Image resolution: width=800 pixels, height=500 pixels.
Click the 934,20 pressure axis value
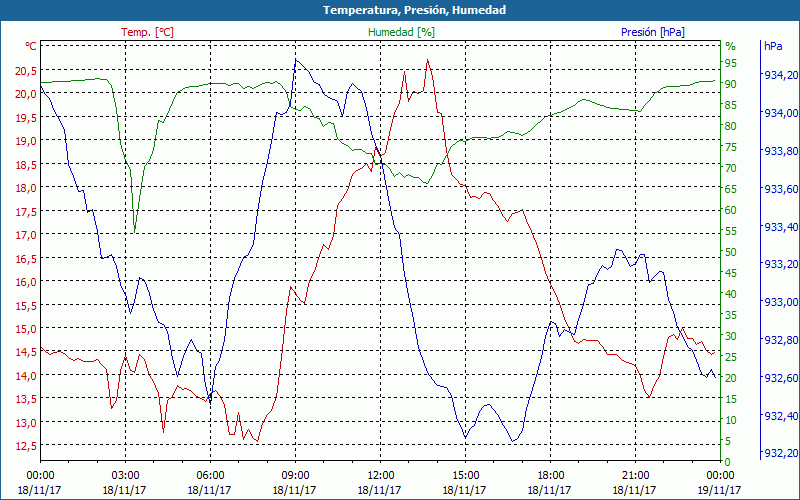coord(781,75)
